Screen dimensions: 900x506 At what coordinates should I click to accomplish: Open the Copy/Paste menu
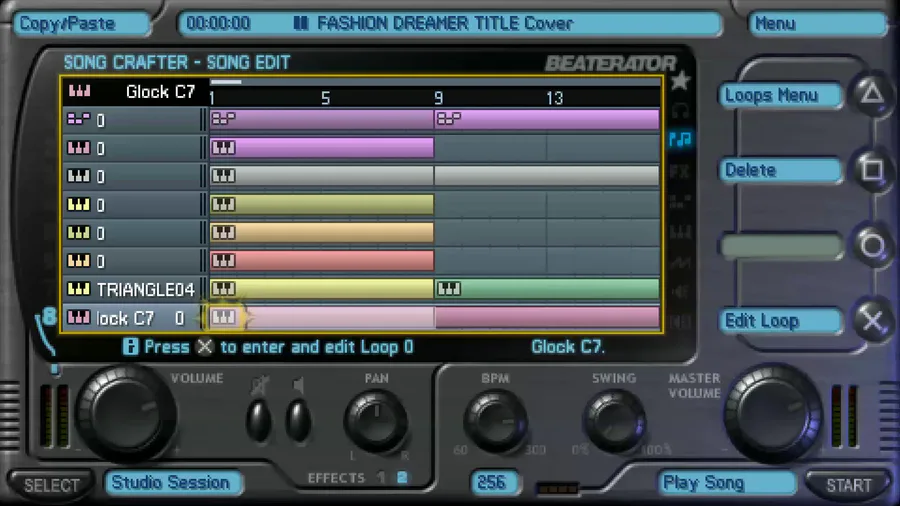click(81, 24)
